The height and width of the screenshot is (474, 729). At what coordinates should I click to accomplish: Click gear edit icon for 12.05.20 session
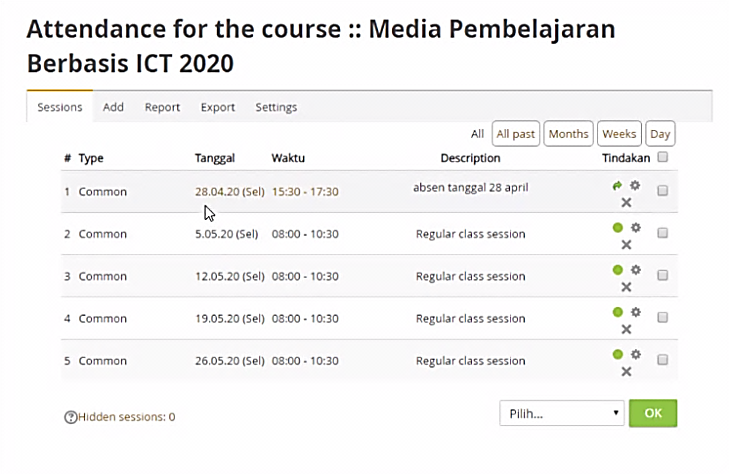coord(635,270)
